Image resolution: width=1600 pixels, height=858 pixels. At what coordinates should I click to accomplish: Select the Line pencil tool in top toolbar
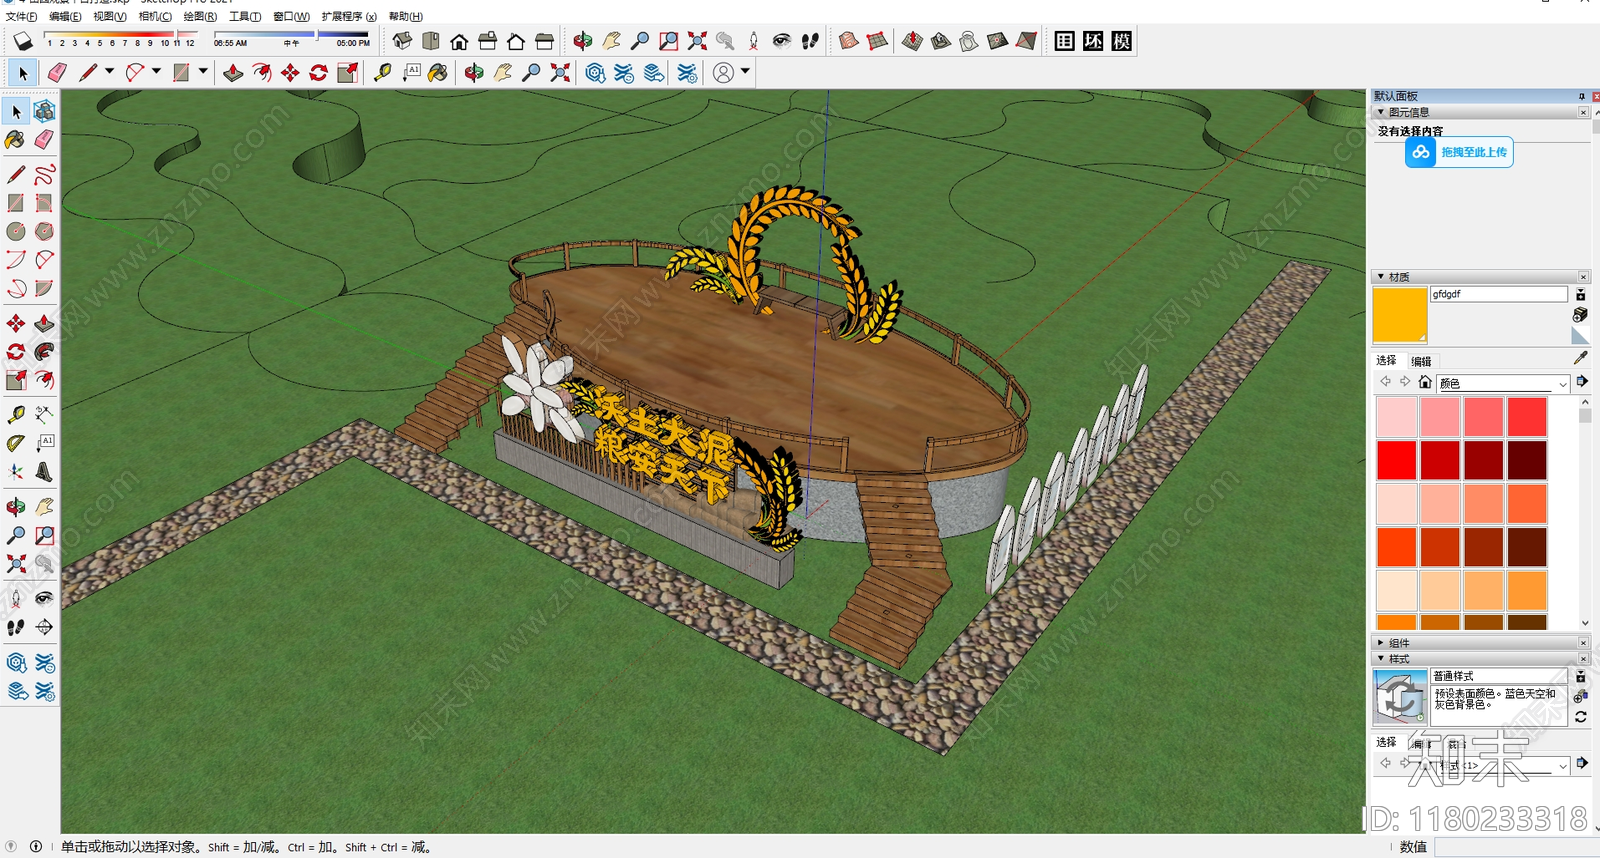pyautogui.click(x=88, y=72)
